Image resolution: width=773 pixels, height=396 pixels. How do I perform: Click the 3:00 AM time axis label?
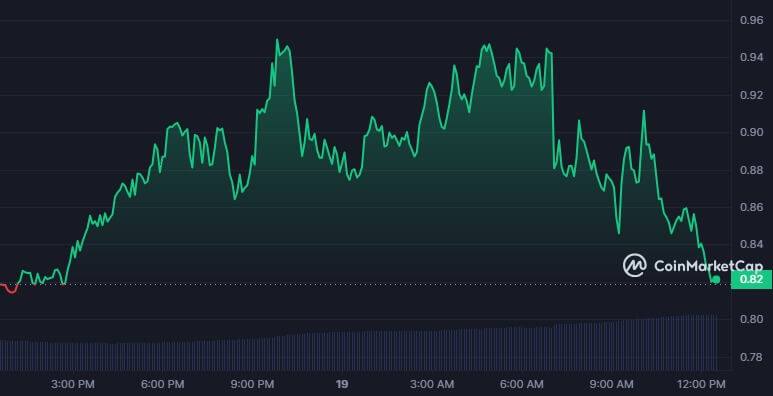pyautogui.click(x=432, y=384)
